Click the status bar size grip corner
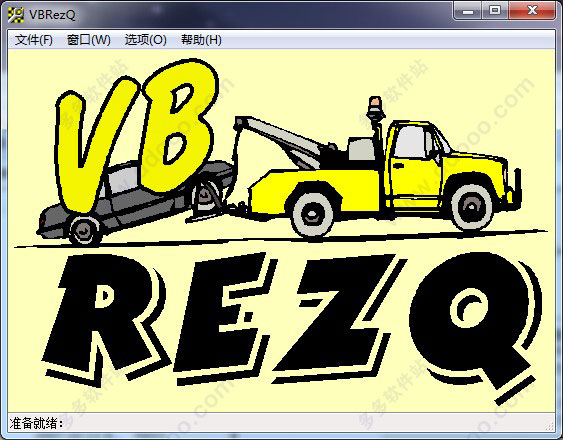The height and width of the screenshot is (440, 563). 550,426
